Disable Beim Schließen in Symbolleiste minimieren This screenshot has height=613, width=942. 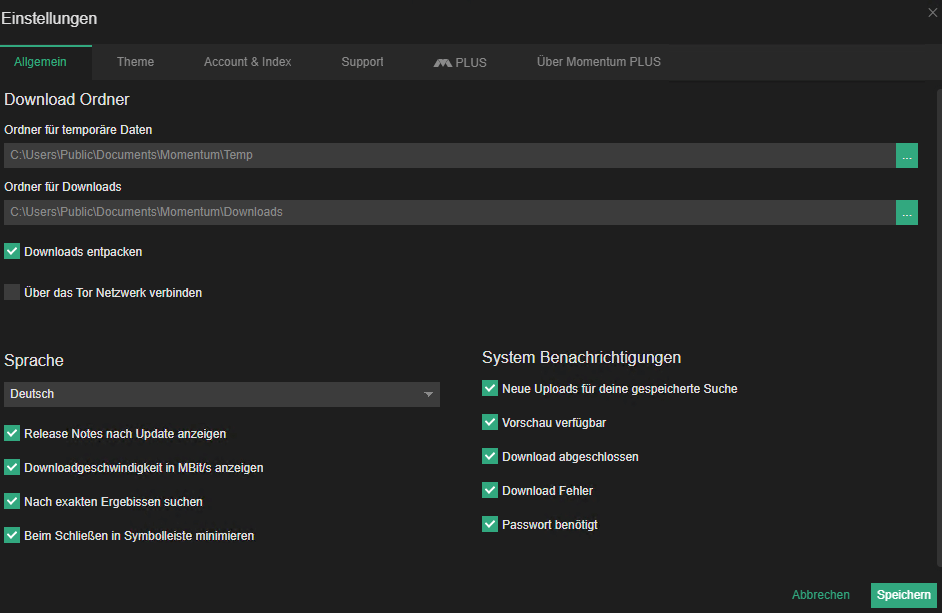tap(11, 535)
